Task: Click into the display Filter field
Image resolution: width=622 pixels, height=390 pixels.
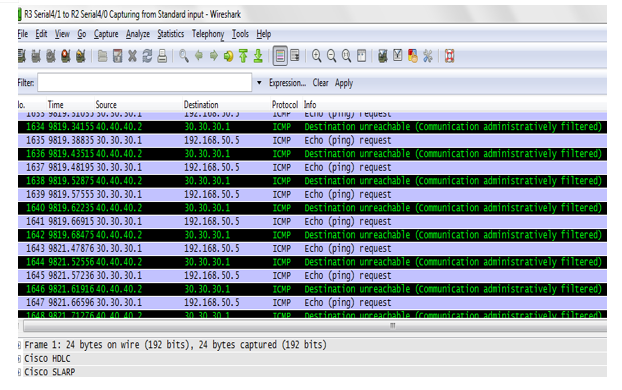Action: pos(144,83)
